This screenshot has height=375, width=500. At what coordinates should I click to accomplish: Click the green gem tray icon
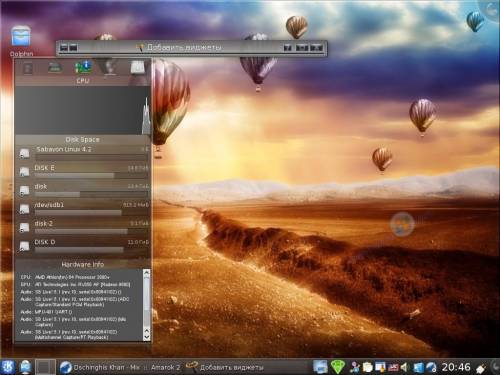pyautogui.click(x=337, y=367)
